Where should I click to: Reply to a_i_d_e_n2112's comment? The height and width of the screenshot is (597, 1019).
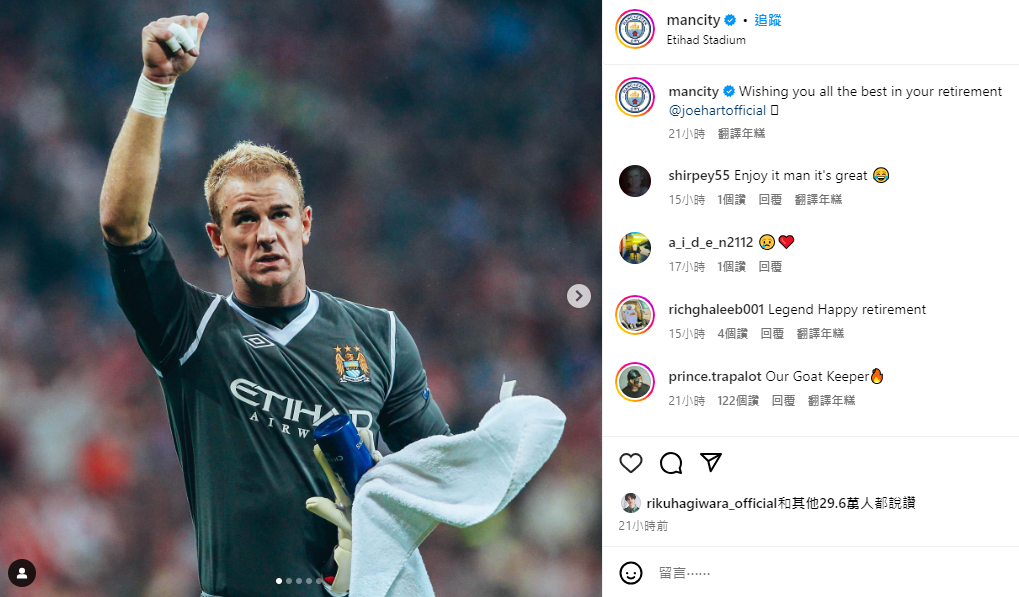pos(770,266)
